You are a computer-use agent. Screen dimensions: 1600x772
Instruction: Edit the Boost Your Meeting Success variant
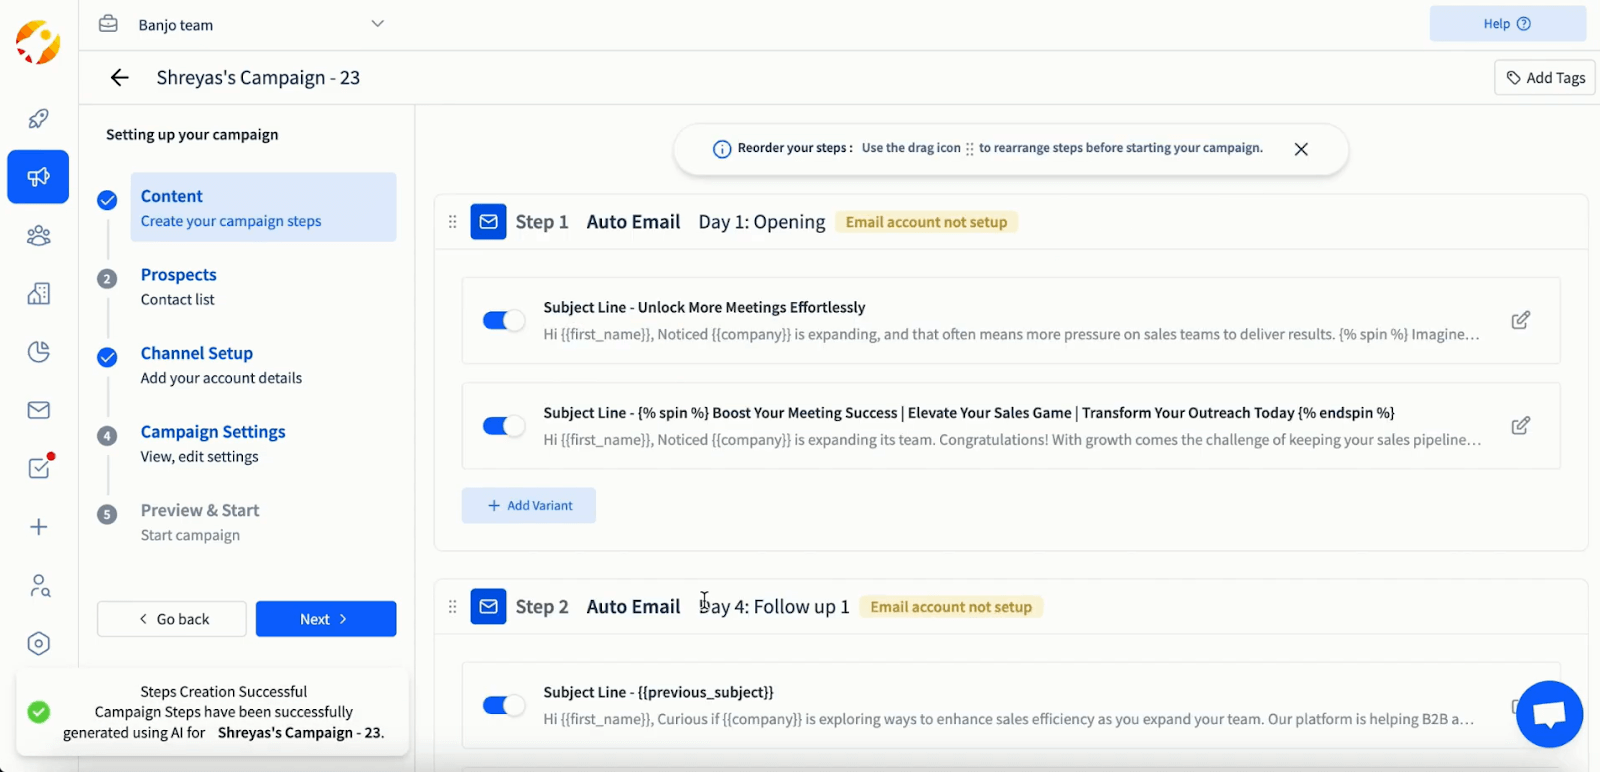[x=1521, y=426]
